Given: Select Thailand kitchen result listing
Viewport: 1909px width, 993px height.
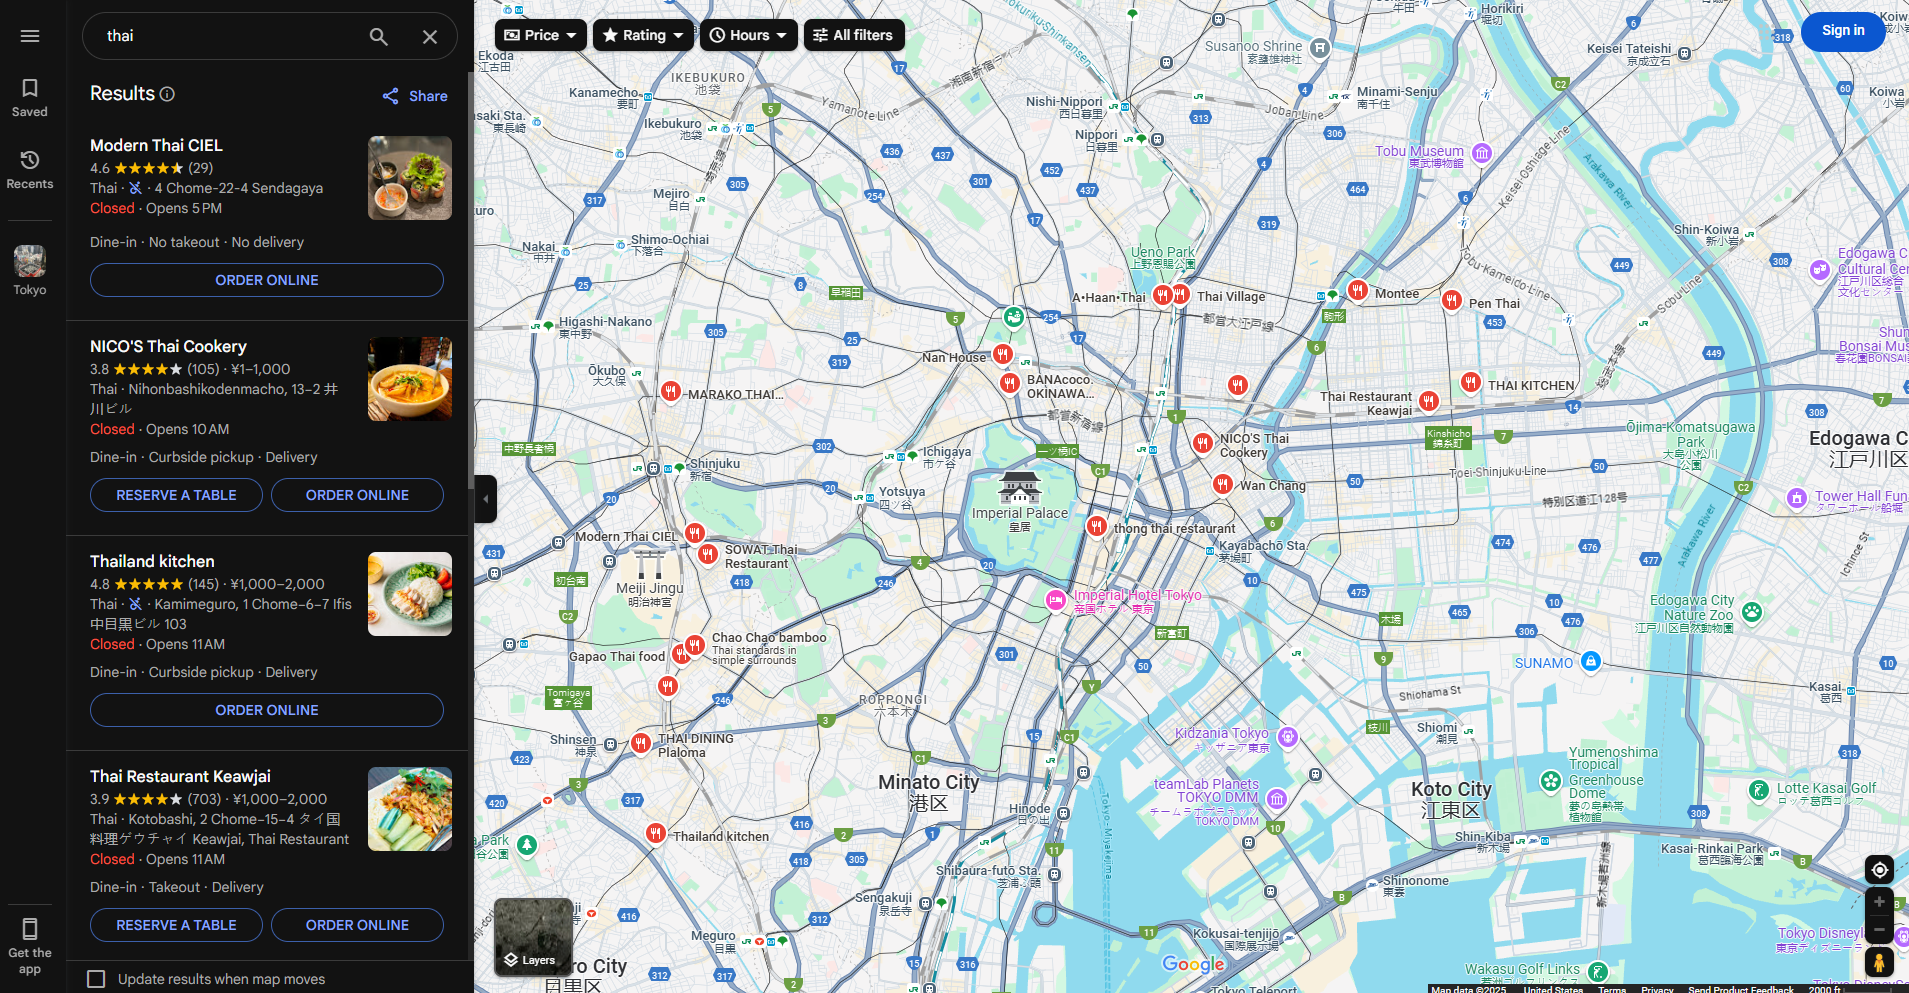Looking at the screenshot, I should point(152,562).
